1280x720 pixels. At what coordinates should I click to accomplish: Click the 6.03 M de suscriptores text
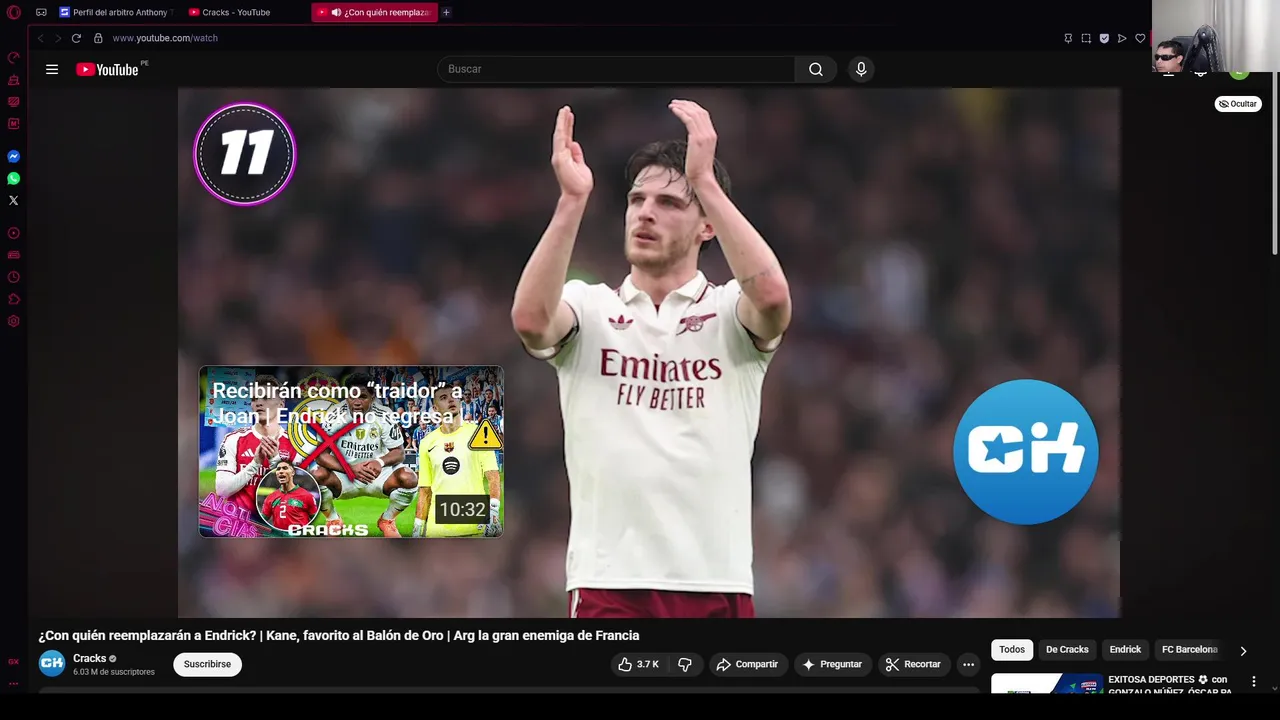[x=114, y=672]
